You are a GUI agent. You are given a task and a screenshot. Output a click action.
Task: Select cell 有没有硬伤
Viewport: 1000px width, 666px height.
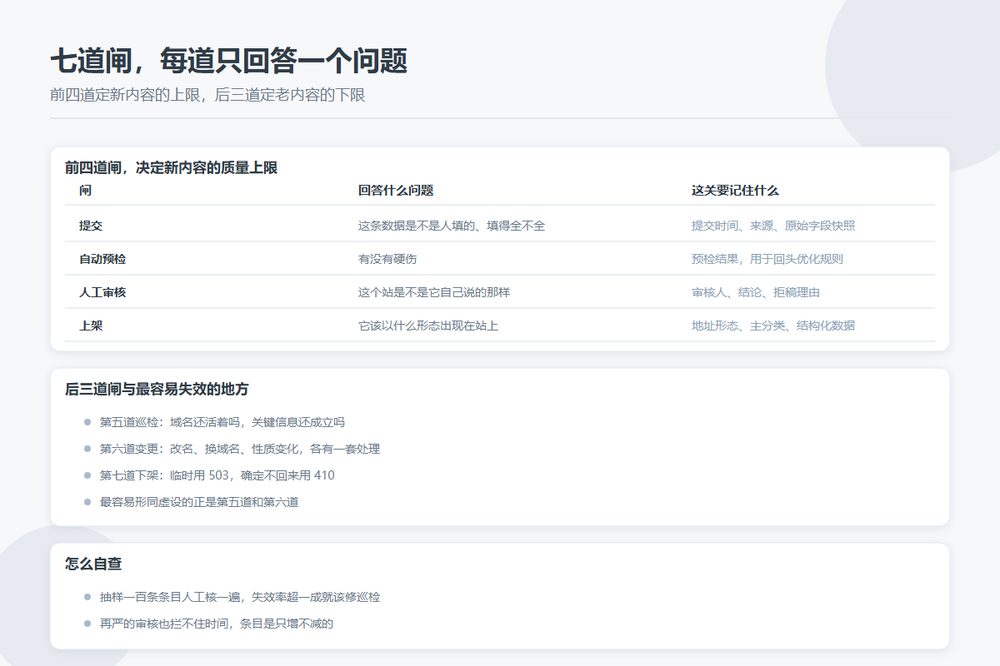[x=387, y=258]
